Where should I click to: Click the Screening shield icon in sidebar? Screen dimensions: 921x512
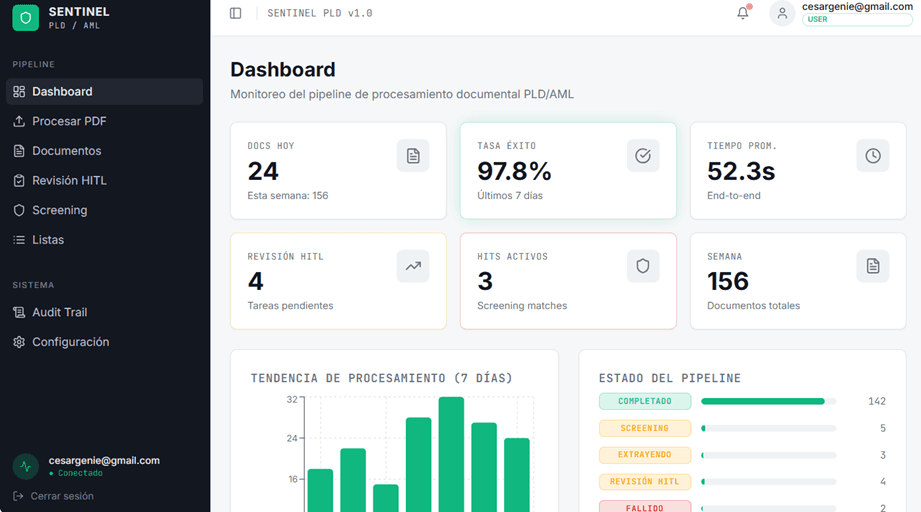(19, 210)
